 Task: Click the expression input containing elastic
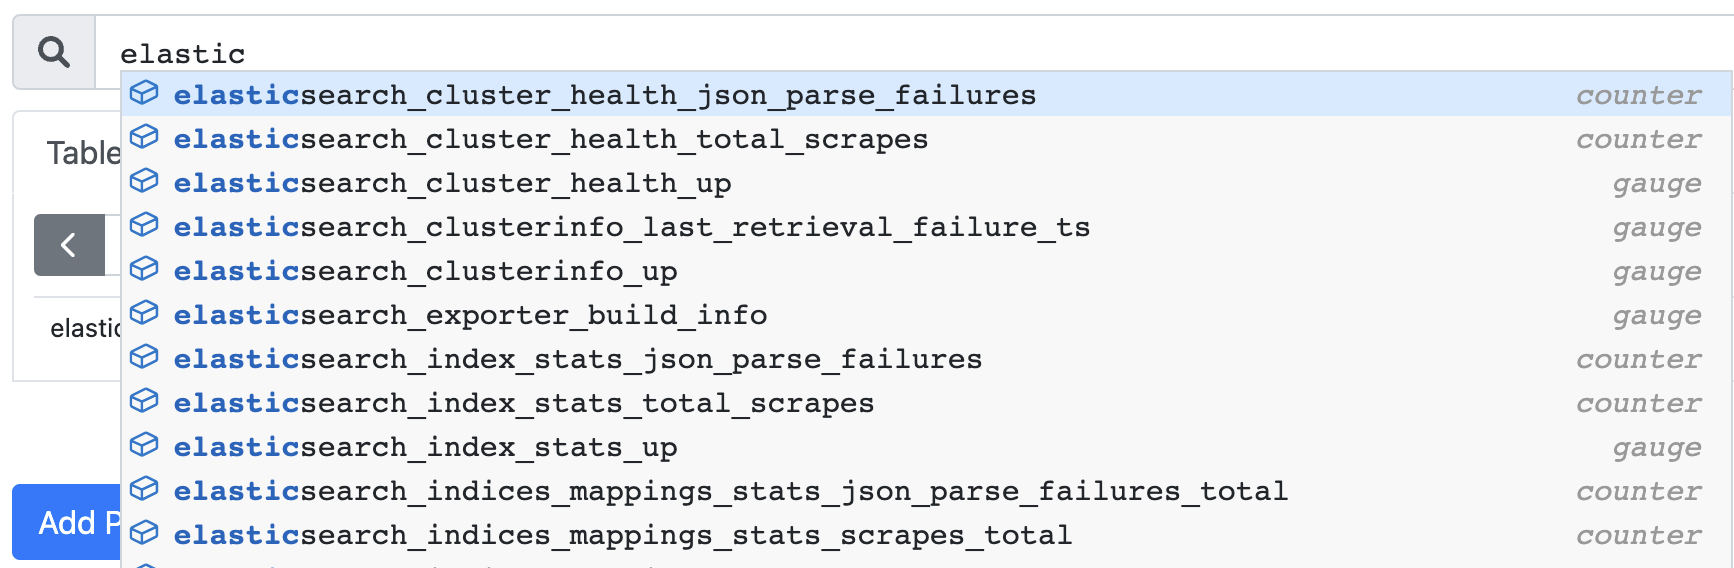912,53
